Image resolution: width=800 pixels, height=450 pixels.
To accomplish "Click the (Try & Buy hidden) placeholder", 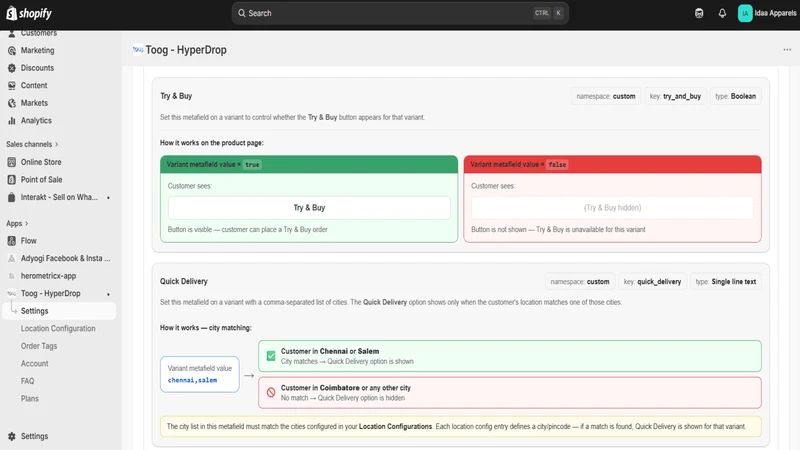I will tap(612, 208).
